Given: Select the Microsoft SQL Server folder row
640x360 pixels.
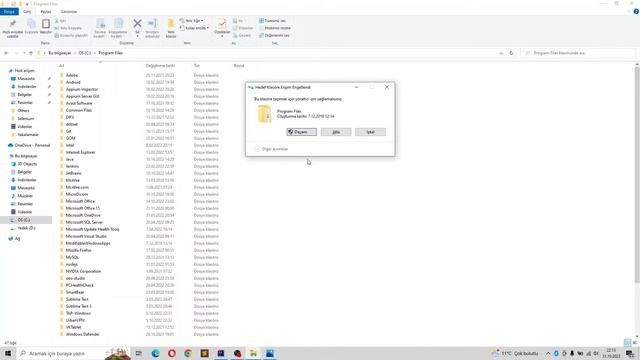Looking at the screenshot, I should click(139, 222).
